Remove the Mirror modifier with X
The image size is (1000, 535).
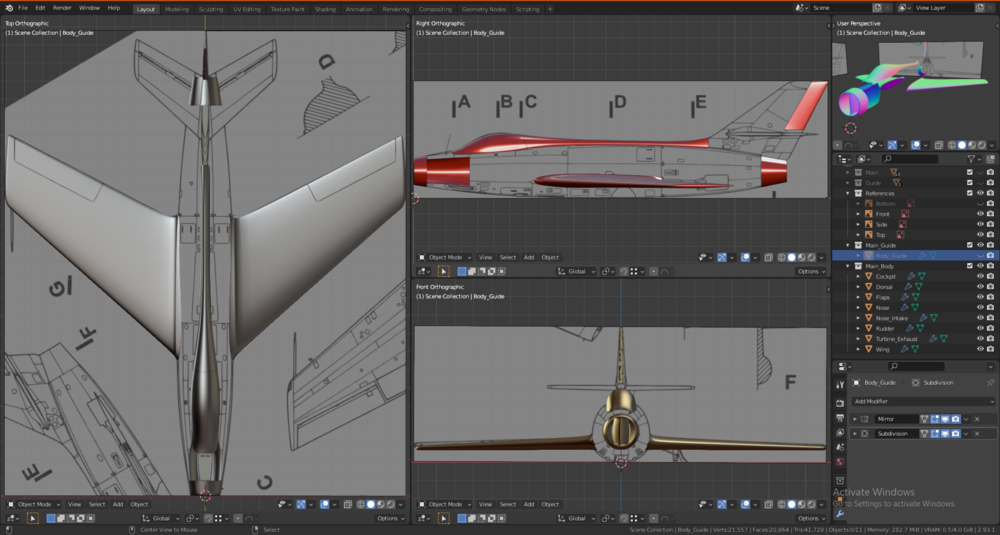point(977,419)
